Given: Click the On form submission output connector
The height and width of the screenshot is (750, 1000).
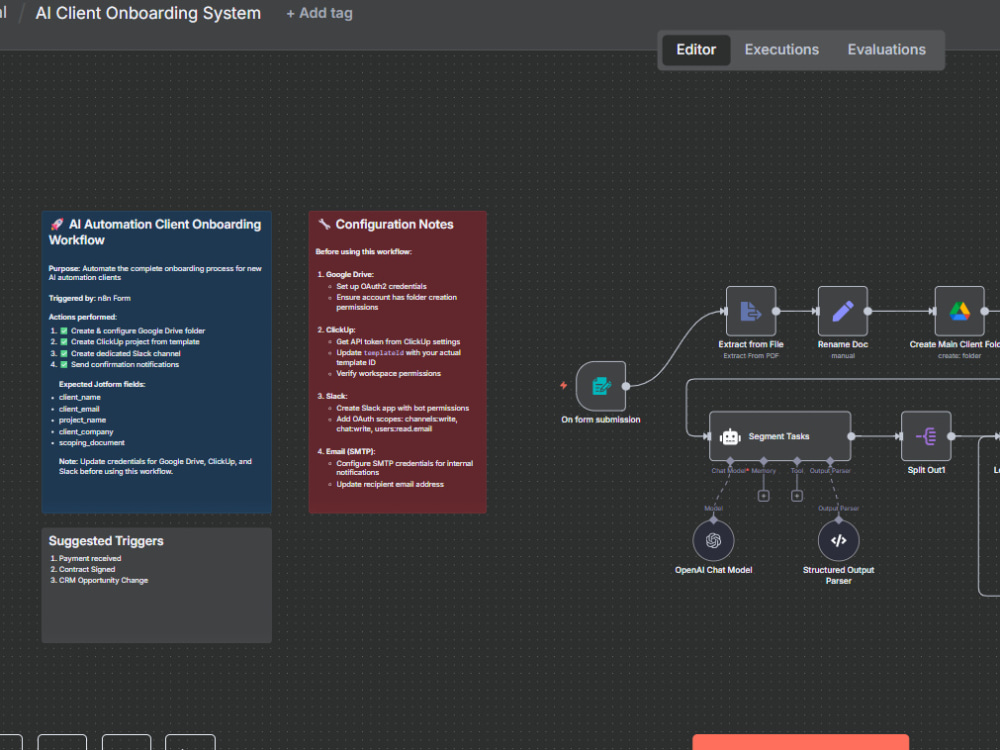Looking at the screenshot, I should (x=626, y=386).
